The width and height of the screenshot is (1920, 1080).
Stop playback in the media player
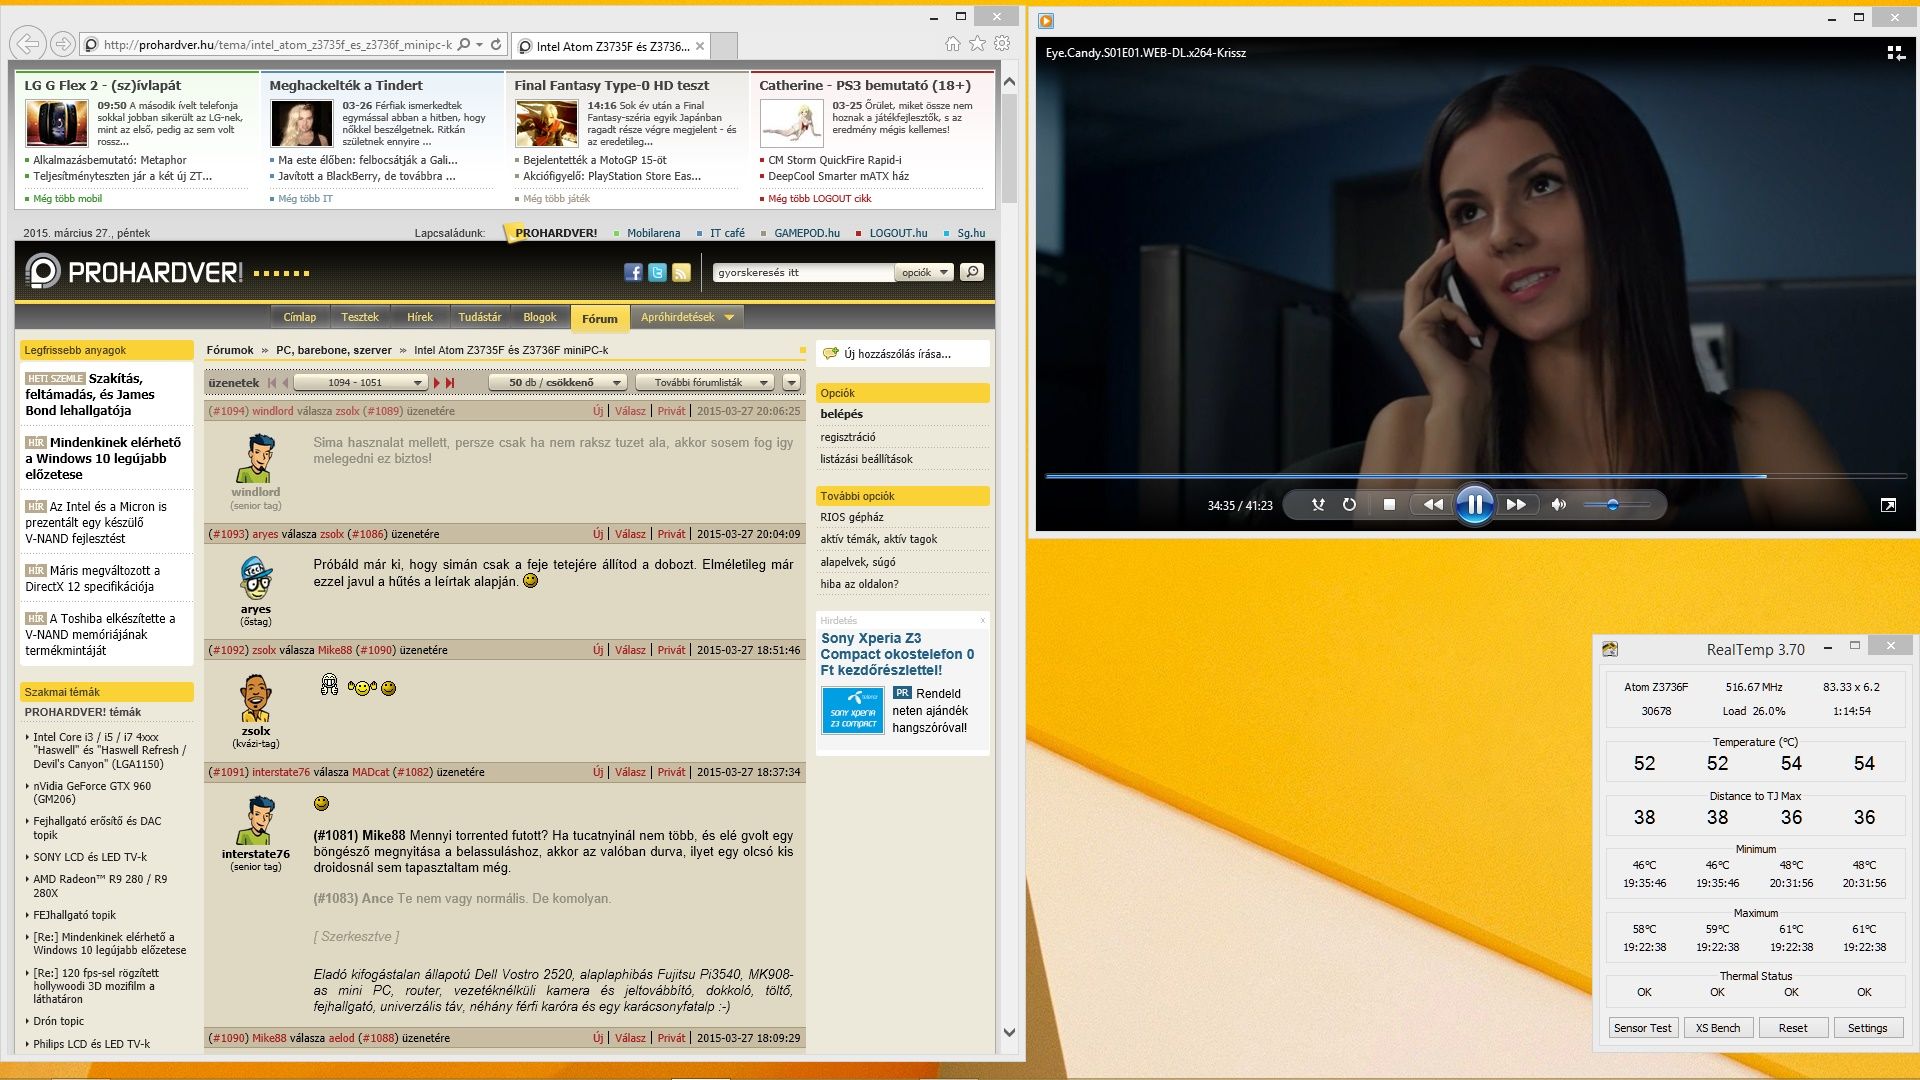coord(1389,505)
